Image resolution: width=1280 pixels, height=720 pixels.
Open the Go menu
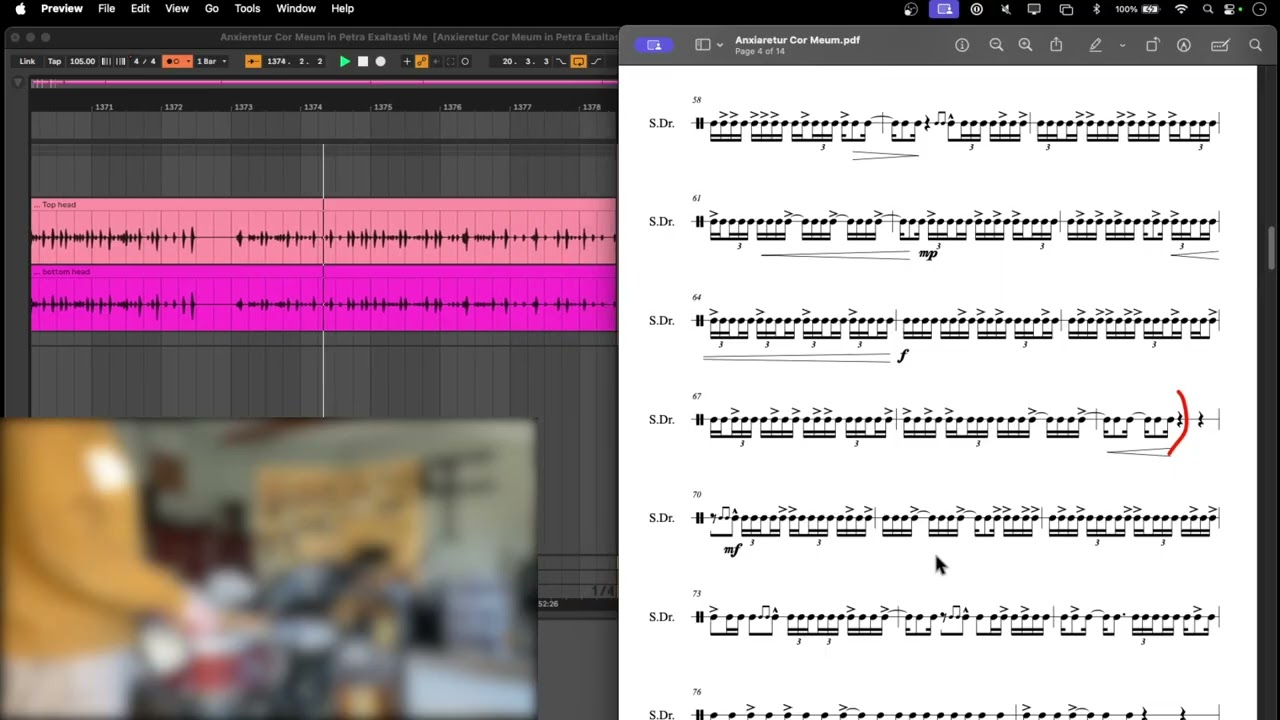[x=212, y=9]
